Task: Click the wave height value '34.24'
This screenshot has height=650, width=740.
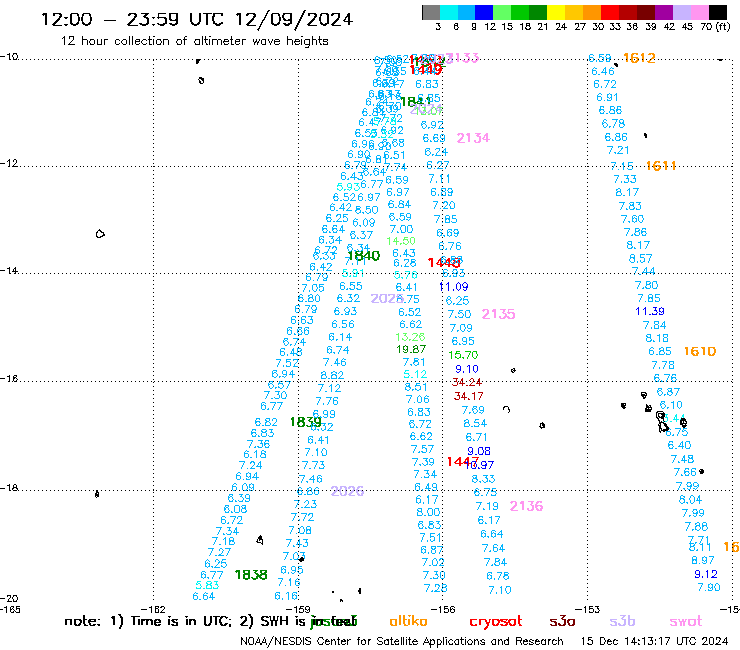Action: click(x=467, y=382)
